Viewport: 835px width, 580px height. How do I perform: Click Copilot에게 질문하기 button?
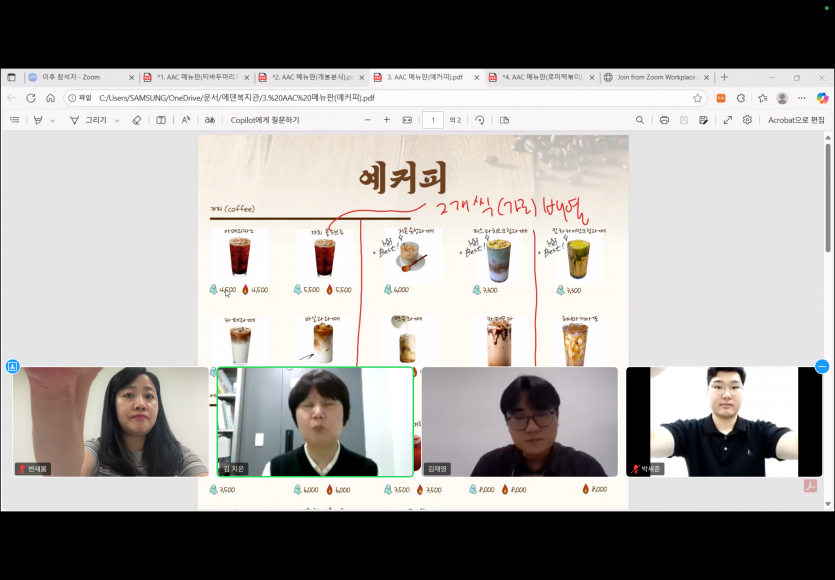(x=264, y=120)
